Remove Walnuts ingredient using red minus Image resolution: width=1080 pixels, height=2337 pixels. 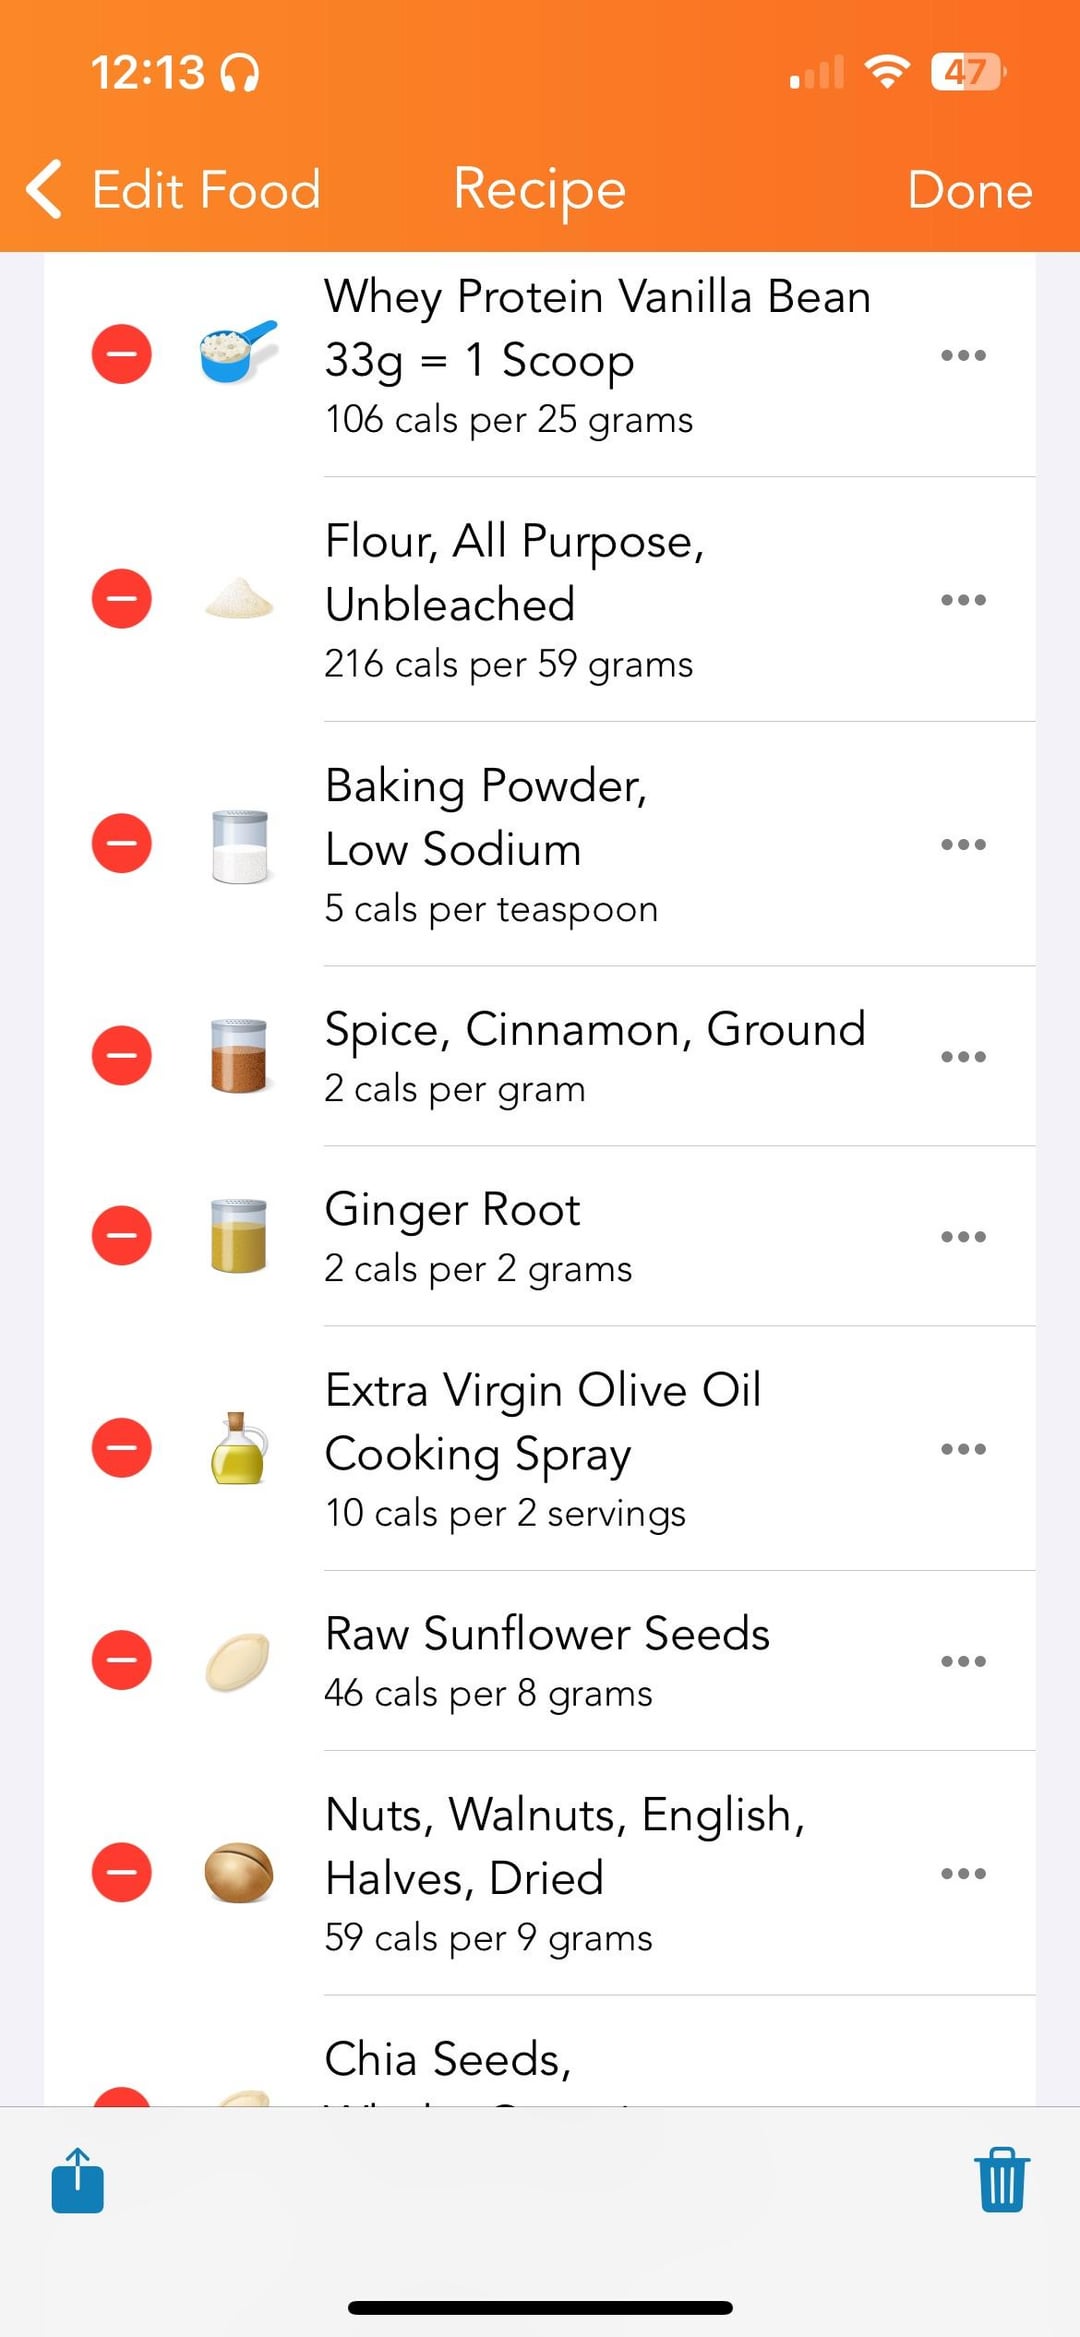(122, 1872)
